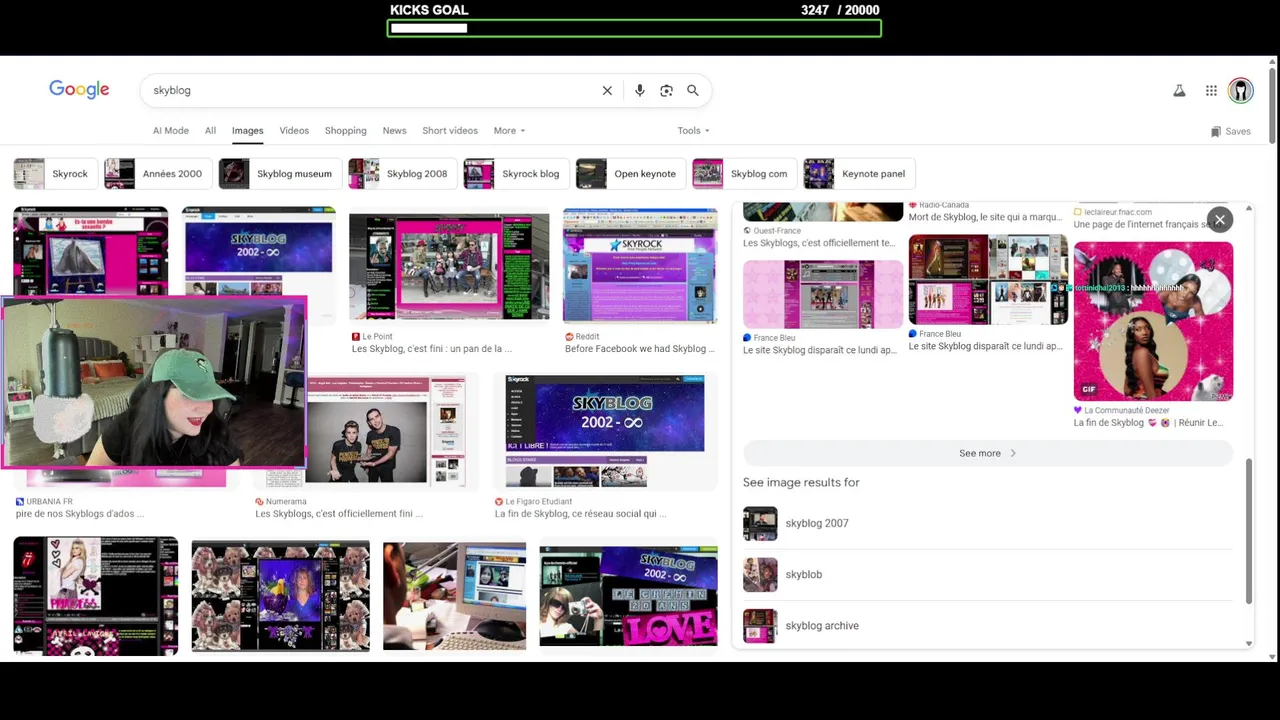Open Numerama 'Les Skyblogs, c'est officiellement fini' link
The height and width of the screenshot is (720, 1280).
tap(339, 514)
